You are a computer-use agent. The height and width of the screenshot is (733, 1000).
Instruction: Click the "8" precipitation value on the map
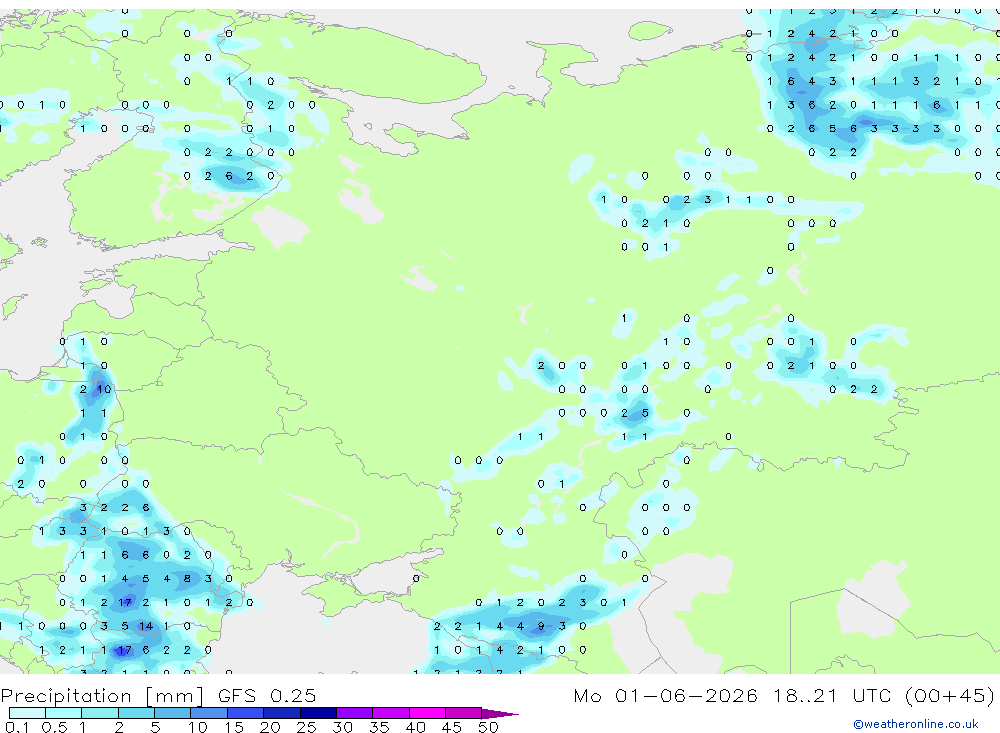tap(187, 579)
